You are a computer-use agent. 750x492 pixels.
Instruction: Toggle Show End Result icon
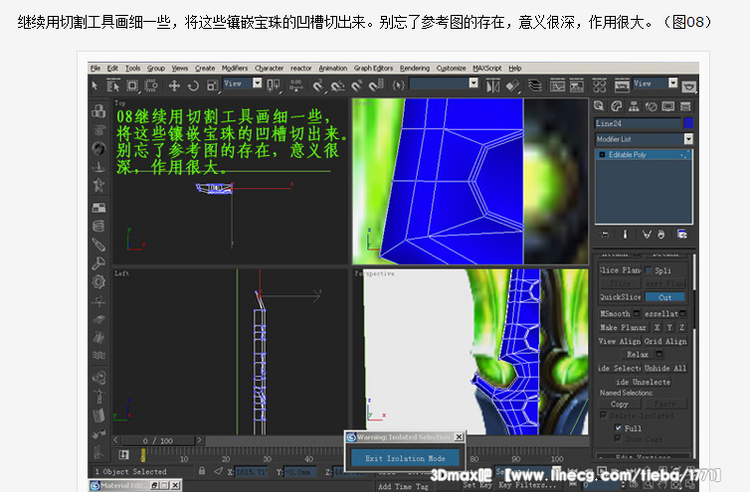pos(625,234)
